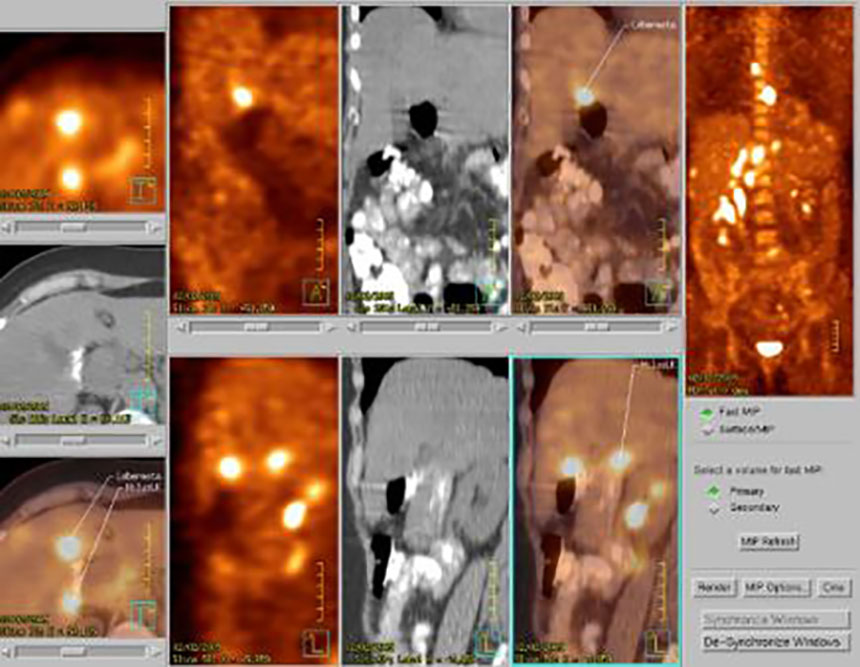Click the axial PET slice slider thumb
The width and height of the screenshot is (860, 667).
(x=73, y=227)
